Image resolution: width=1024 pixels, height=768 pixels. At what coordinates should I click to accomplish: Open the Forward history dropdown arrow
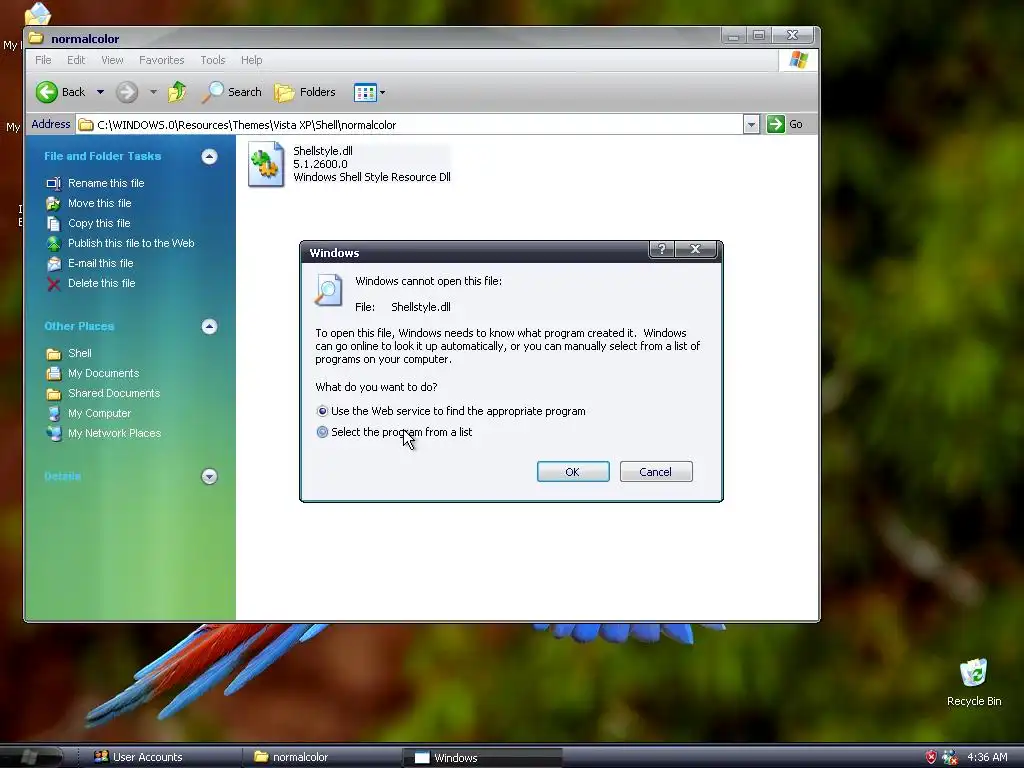pyautogui.click(x=153, y=92)
